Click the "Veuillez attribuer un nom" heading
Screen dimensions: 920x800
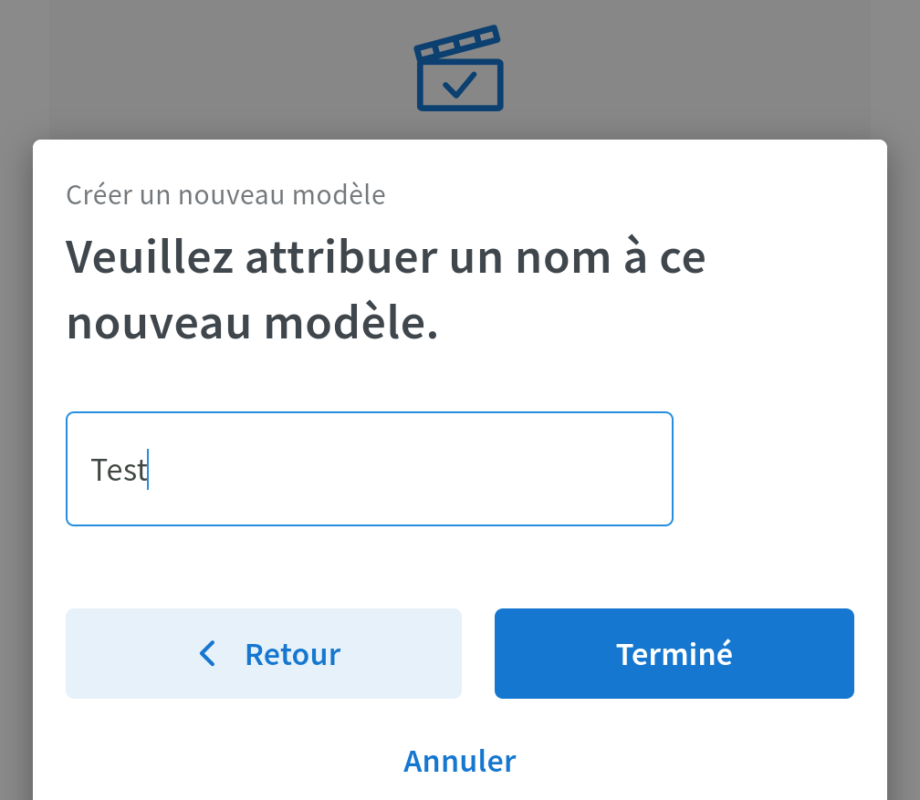click(x=386, y=258)
